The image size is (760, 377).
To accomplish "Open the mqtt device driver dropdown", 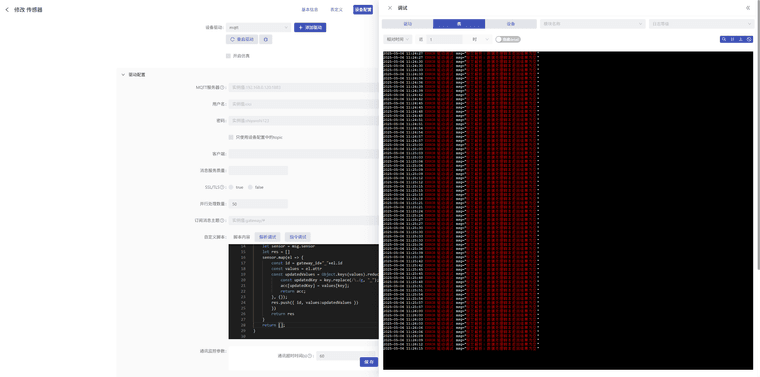I will [x=258, y=28].
